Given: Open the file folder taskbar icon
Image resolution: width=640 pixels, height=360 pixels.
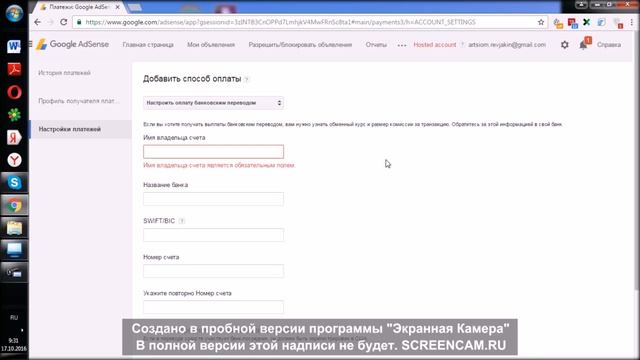Looking at the screenshot, I should (14, 228).
